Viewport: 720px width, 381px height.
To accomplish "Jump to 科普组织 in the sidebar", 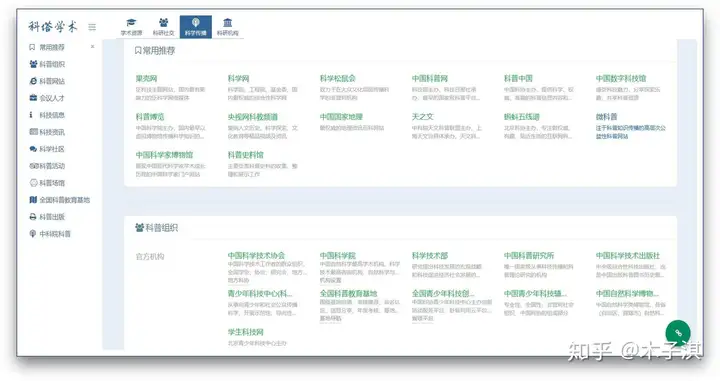I will tap(47, 64).
